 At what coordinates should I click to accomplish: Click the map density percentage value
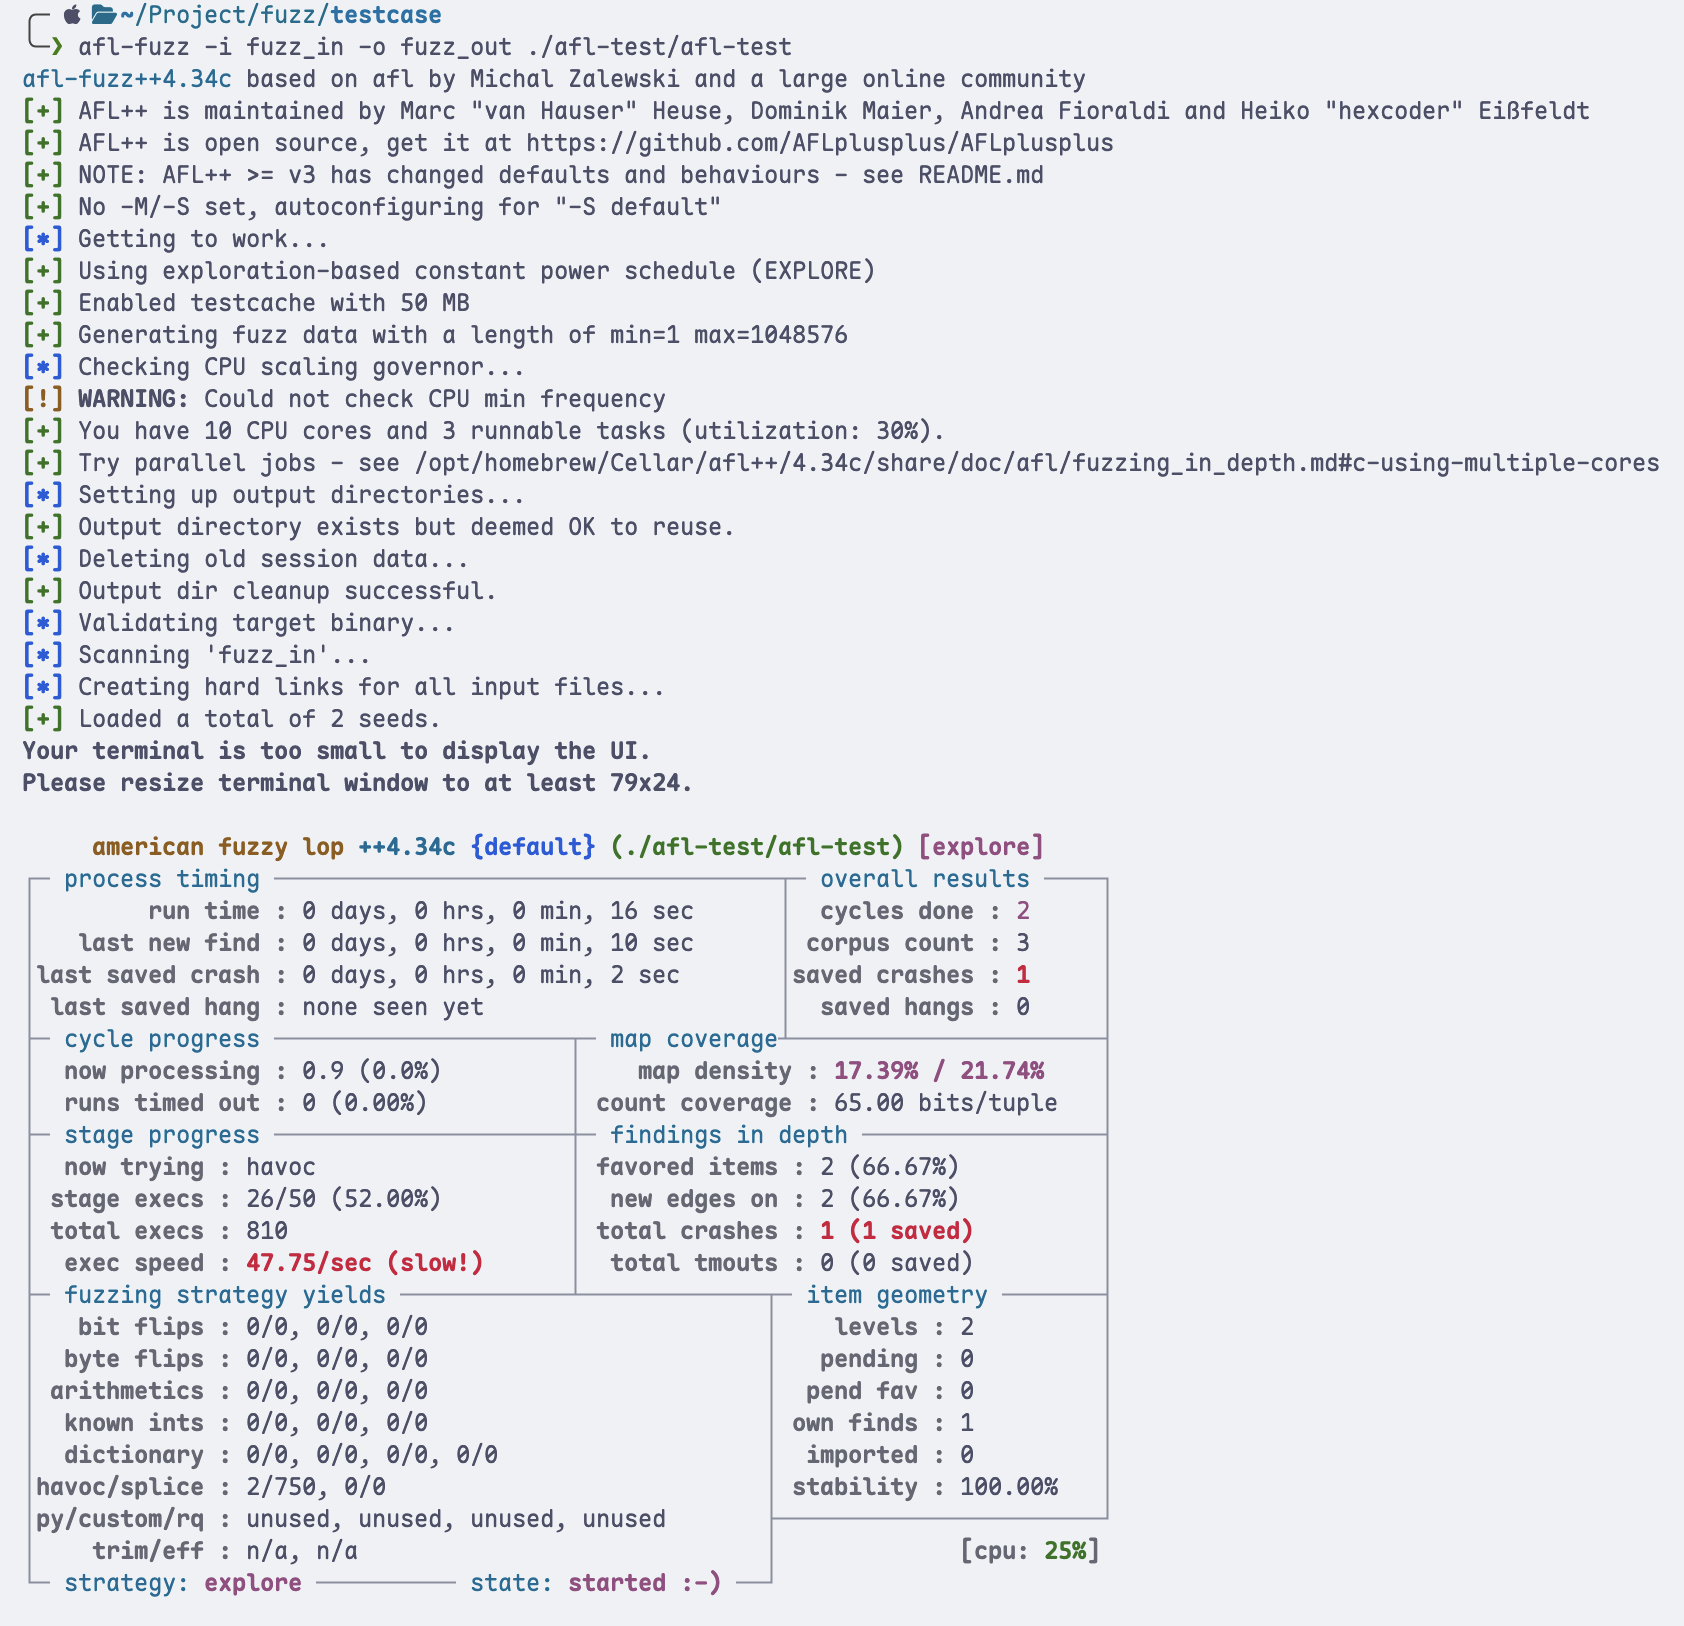(938, 1071)
